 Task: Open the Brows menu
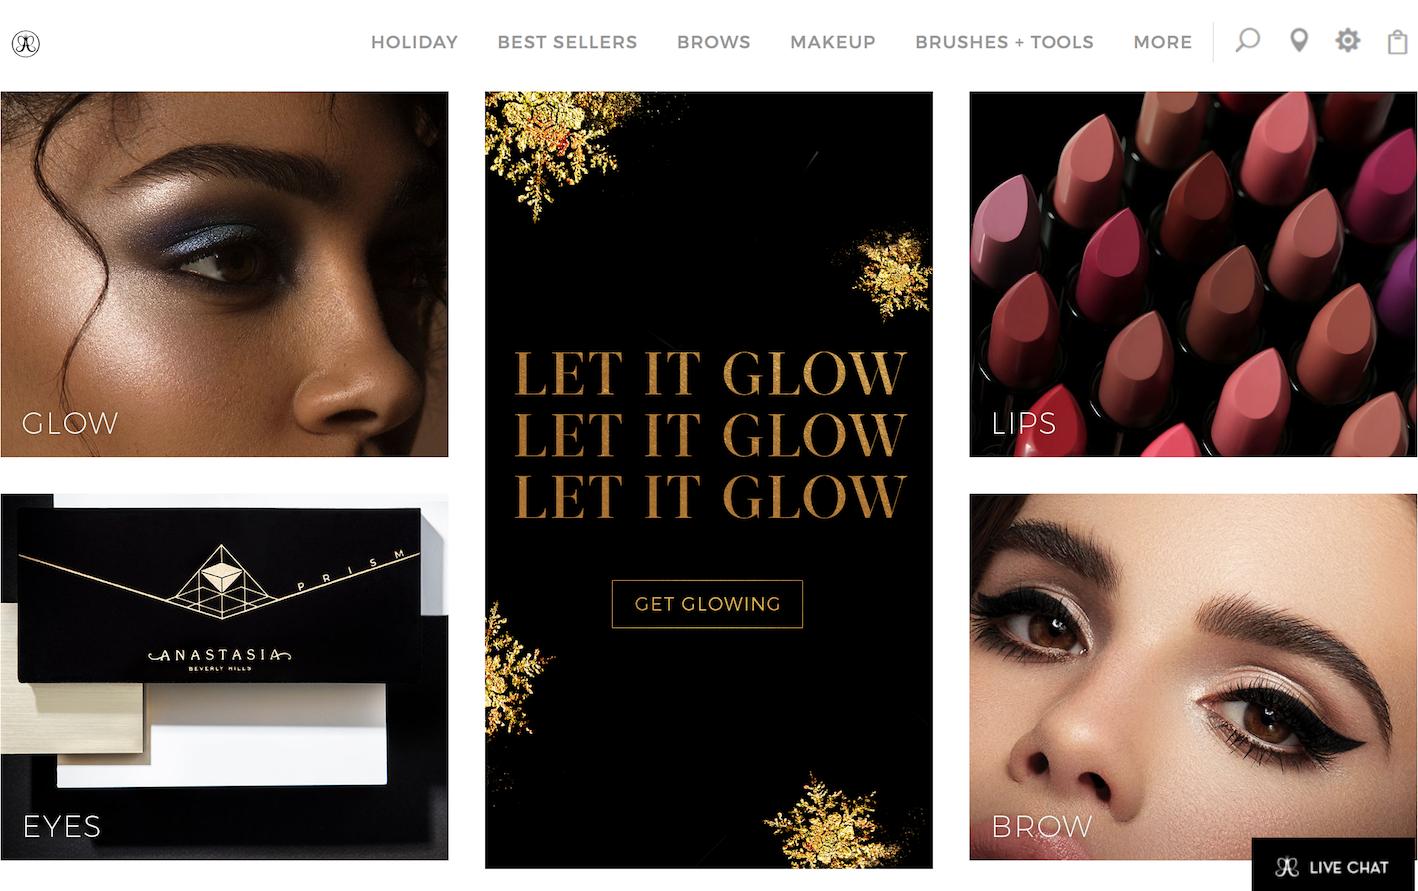pyautogui.click(x=713, y=42)
